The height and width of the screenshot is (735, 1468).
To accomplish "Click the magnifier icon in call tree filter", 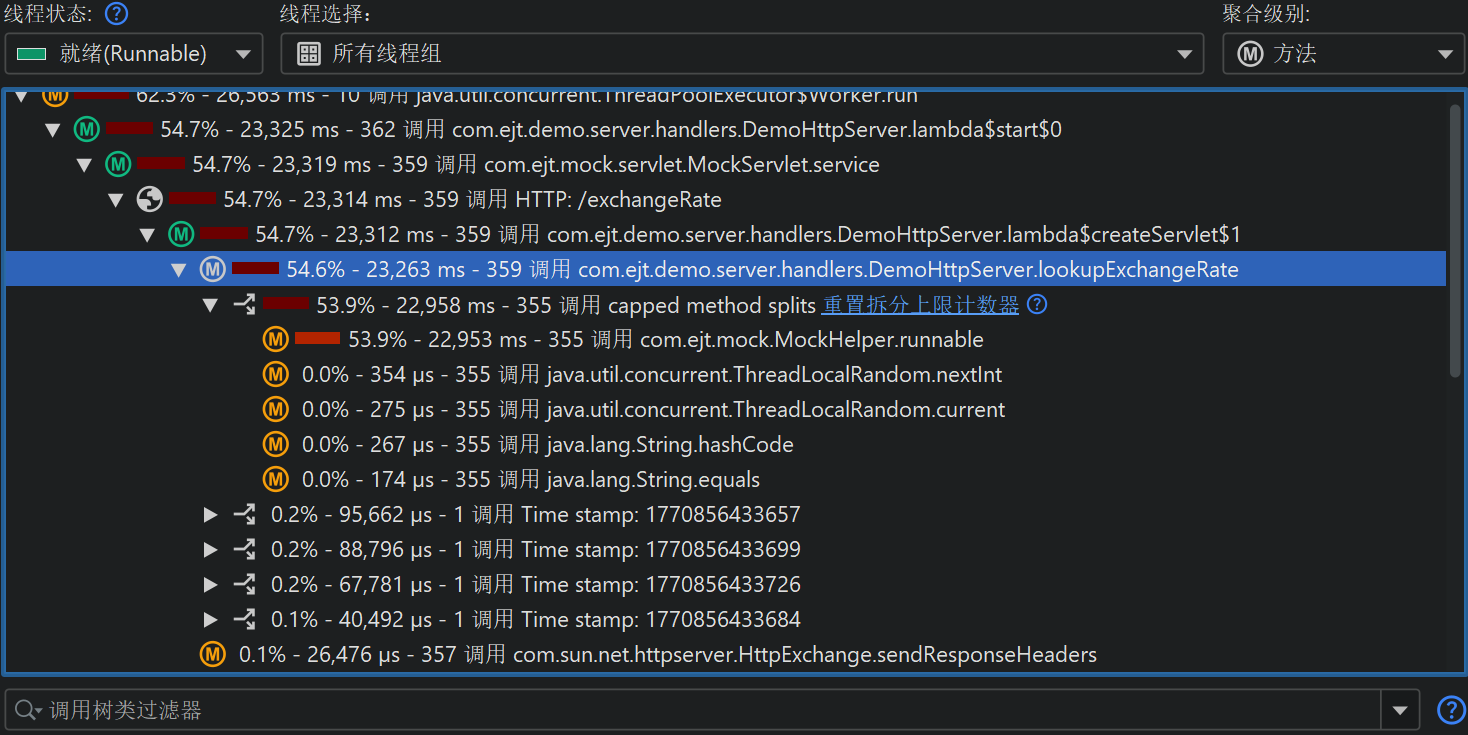I will pos(27,710).
